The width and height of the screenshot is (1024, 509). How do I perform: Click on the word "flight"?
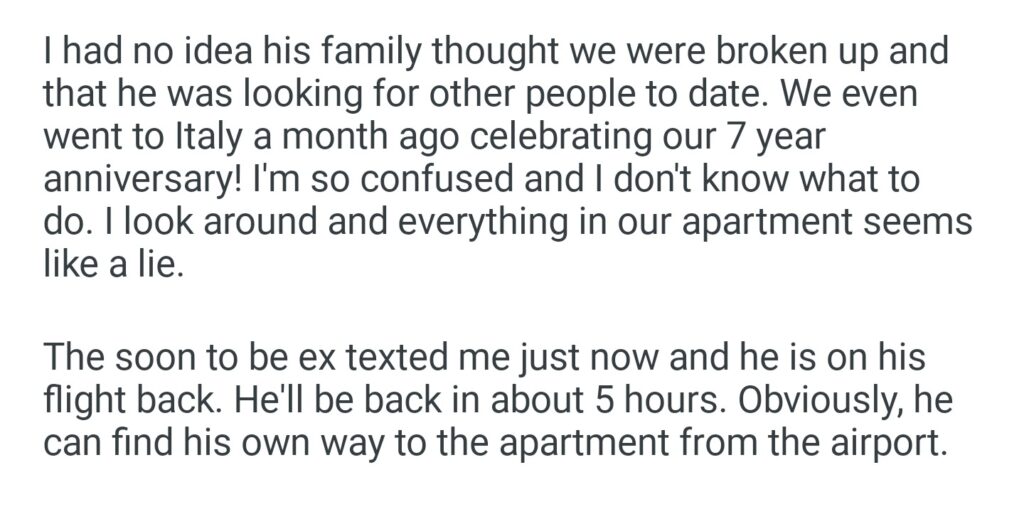85,400
